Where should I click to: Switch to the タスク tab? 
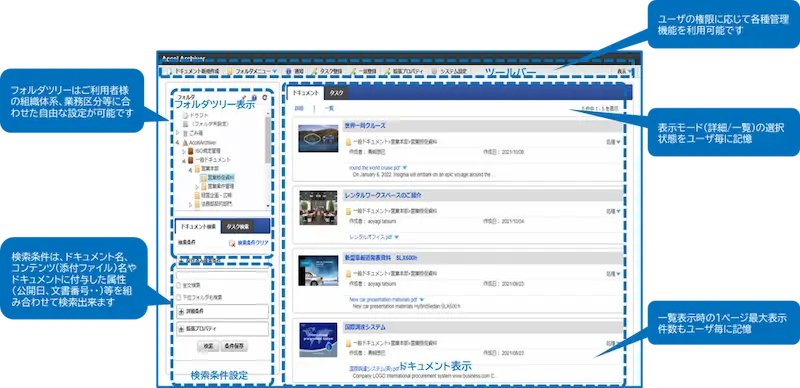[336, 93]
